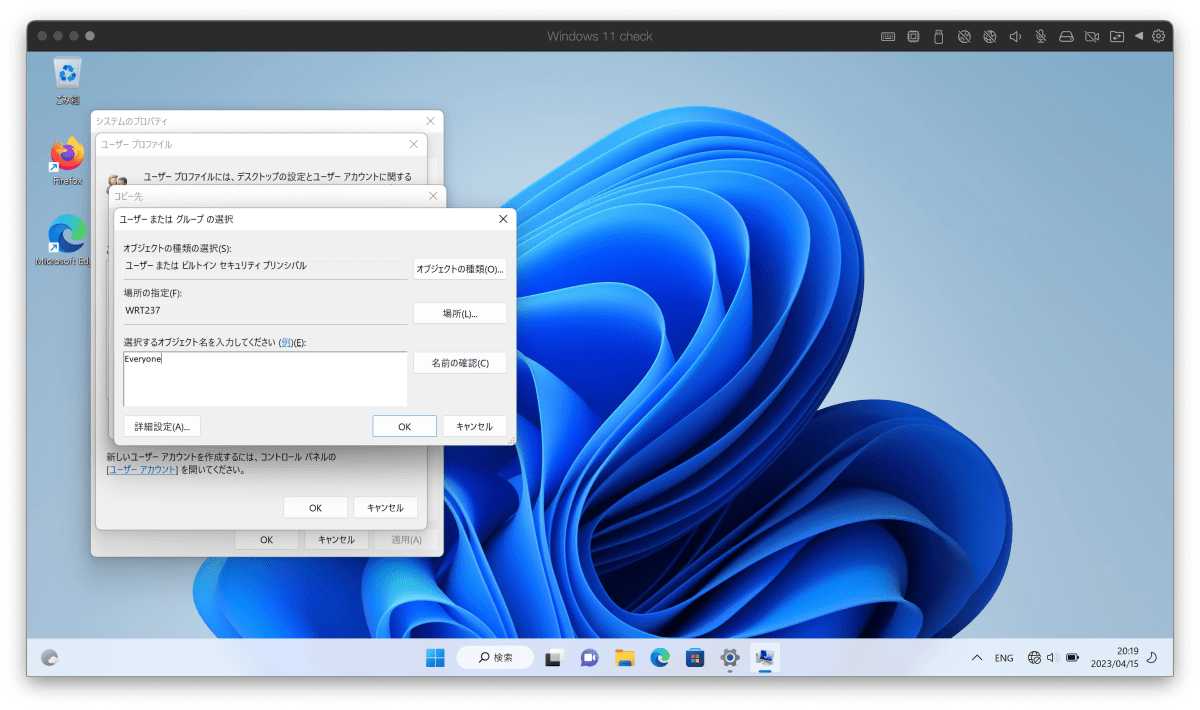
Task: Click キャンセル in the システムのプロパティ window
Action: click(x=336, y=540)
